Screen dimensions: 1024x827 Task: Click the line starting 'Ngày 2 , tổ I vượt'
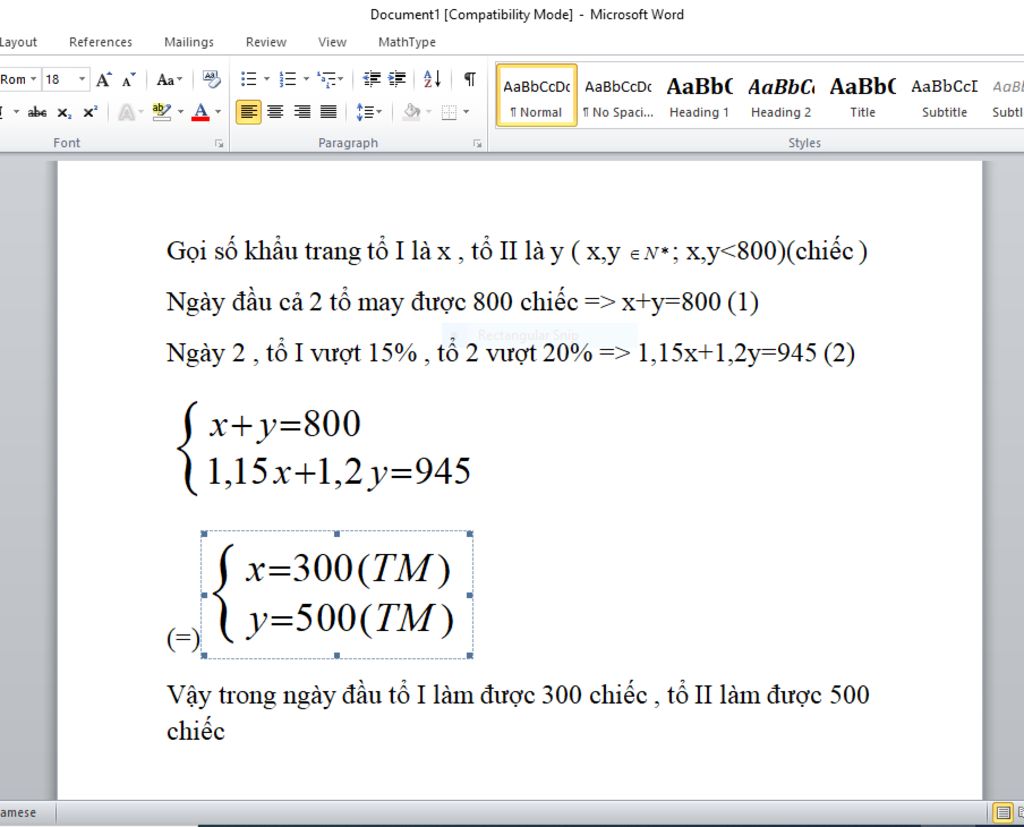(x=511, y=353)
